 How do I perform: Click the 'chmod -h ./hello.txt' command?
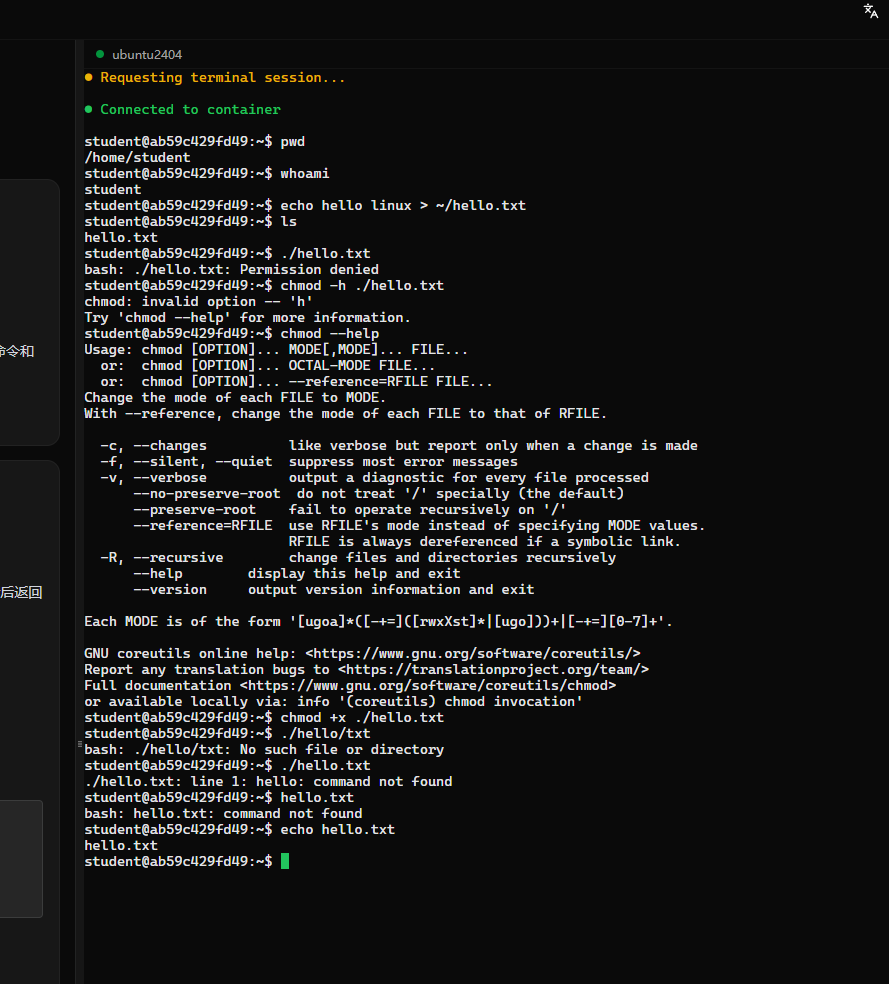264,286
